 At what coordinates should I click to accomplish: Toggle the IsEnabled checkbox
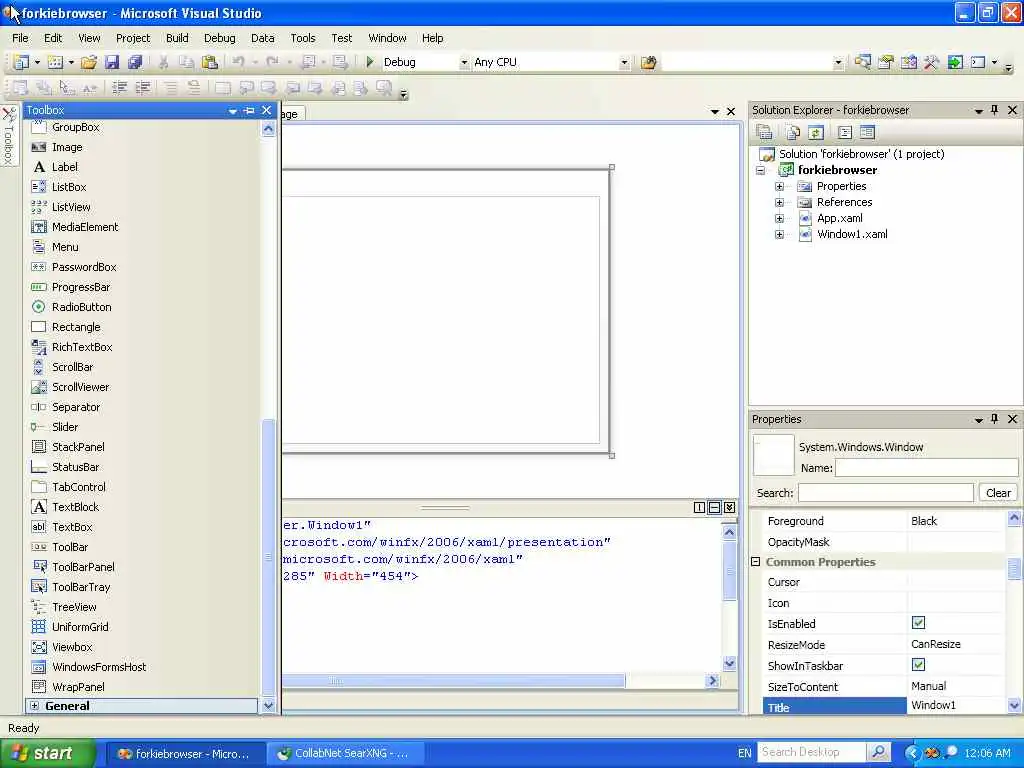click(918, 623)
